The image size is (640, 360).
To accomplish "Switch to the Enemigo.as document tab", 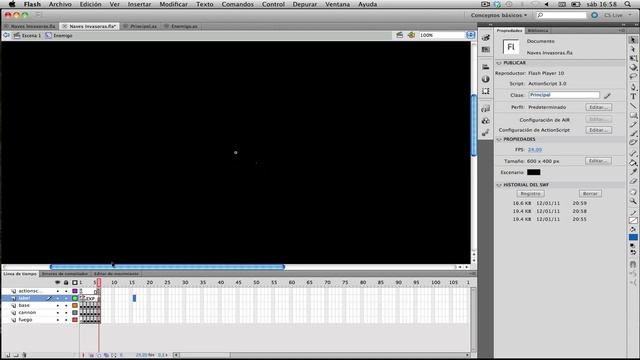I will pyautogui.click(x=184, y=26).
